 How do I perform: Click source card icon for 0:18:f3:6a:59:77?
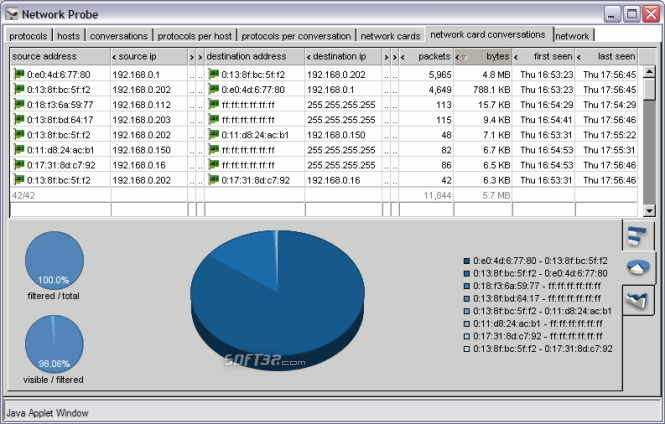click(19, 104)
